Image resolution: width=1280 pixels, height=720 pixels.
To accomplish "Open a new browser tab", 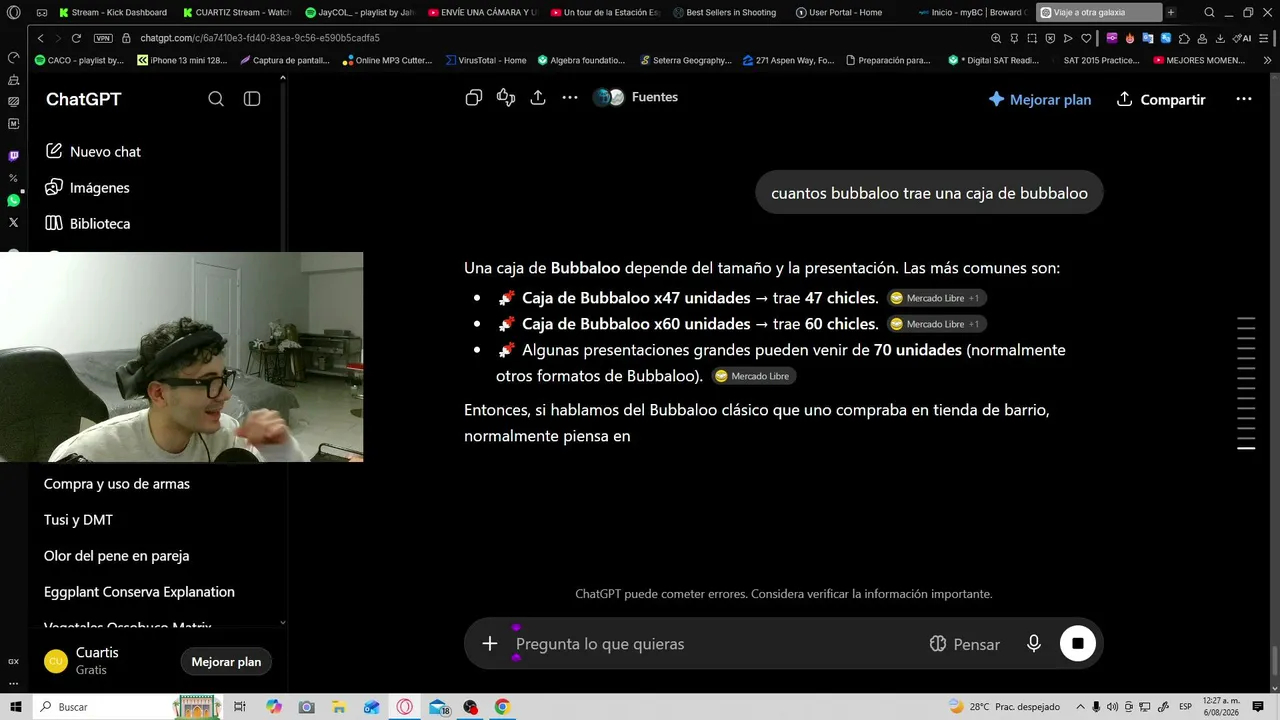I will click(x=1171, y=13).
